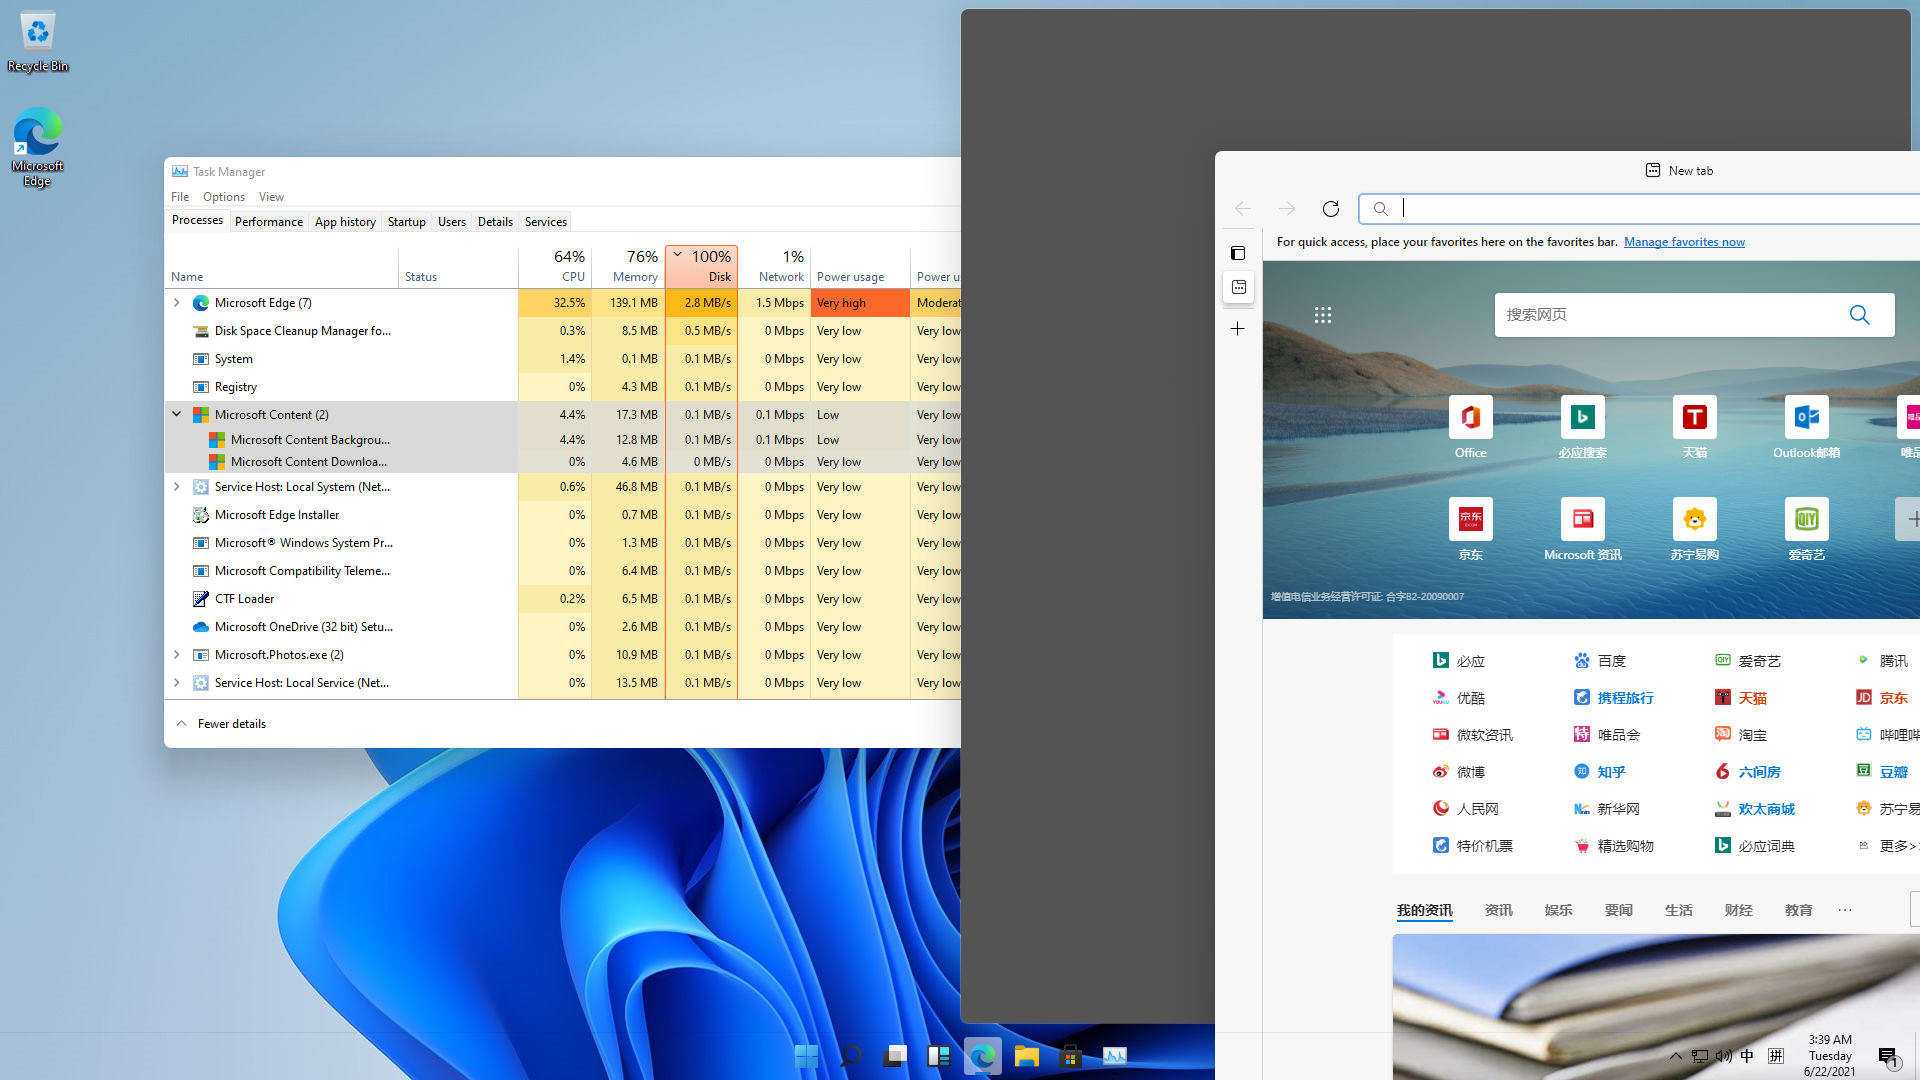Open Recycle Bin desktop icon

click(38, 42)
